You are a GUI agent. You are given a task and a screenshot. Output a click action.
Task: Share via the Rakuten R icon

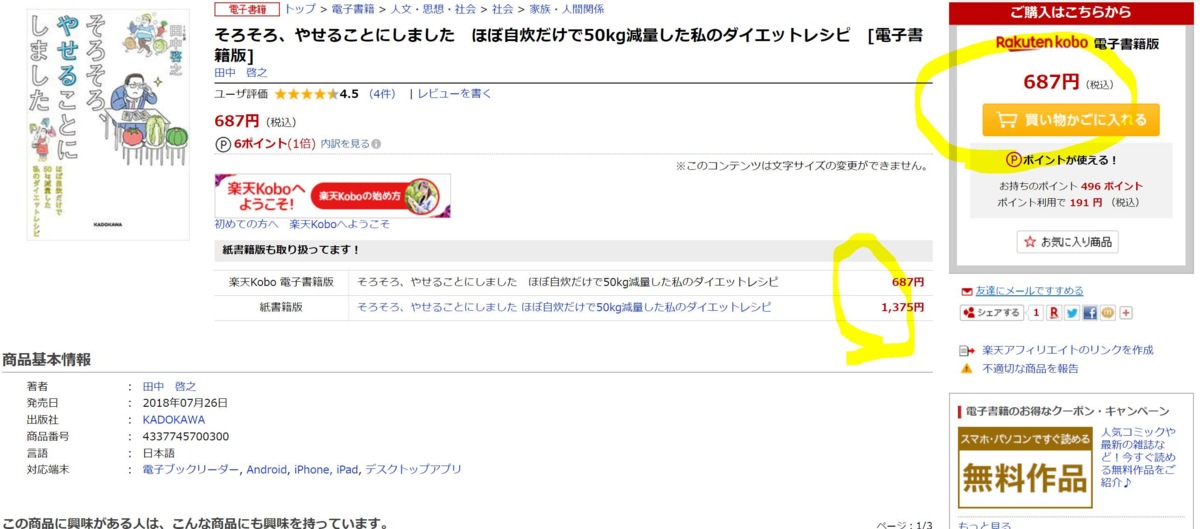point(1053,313)
